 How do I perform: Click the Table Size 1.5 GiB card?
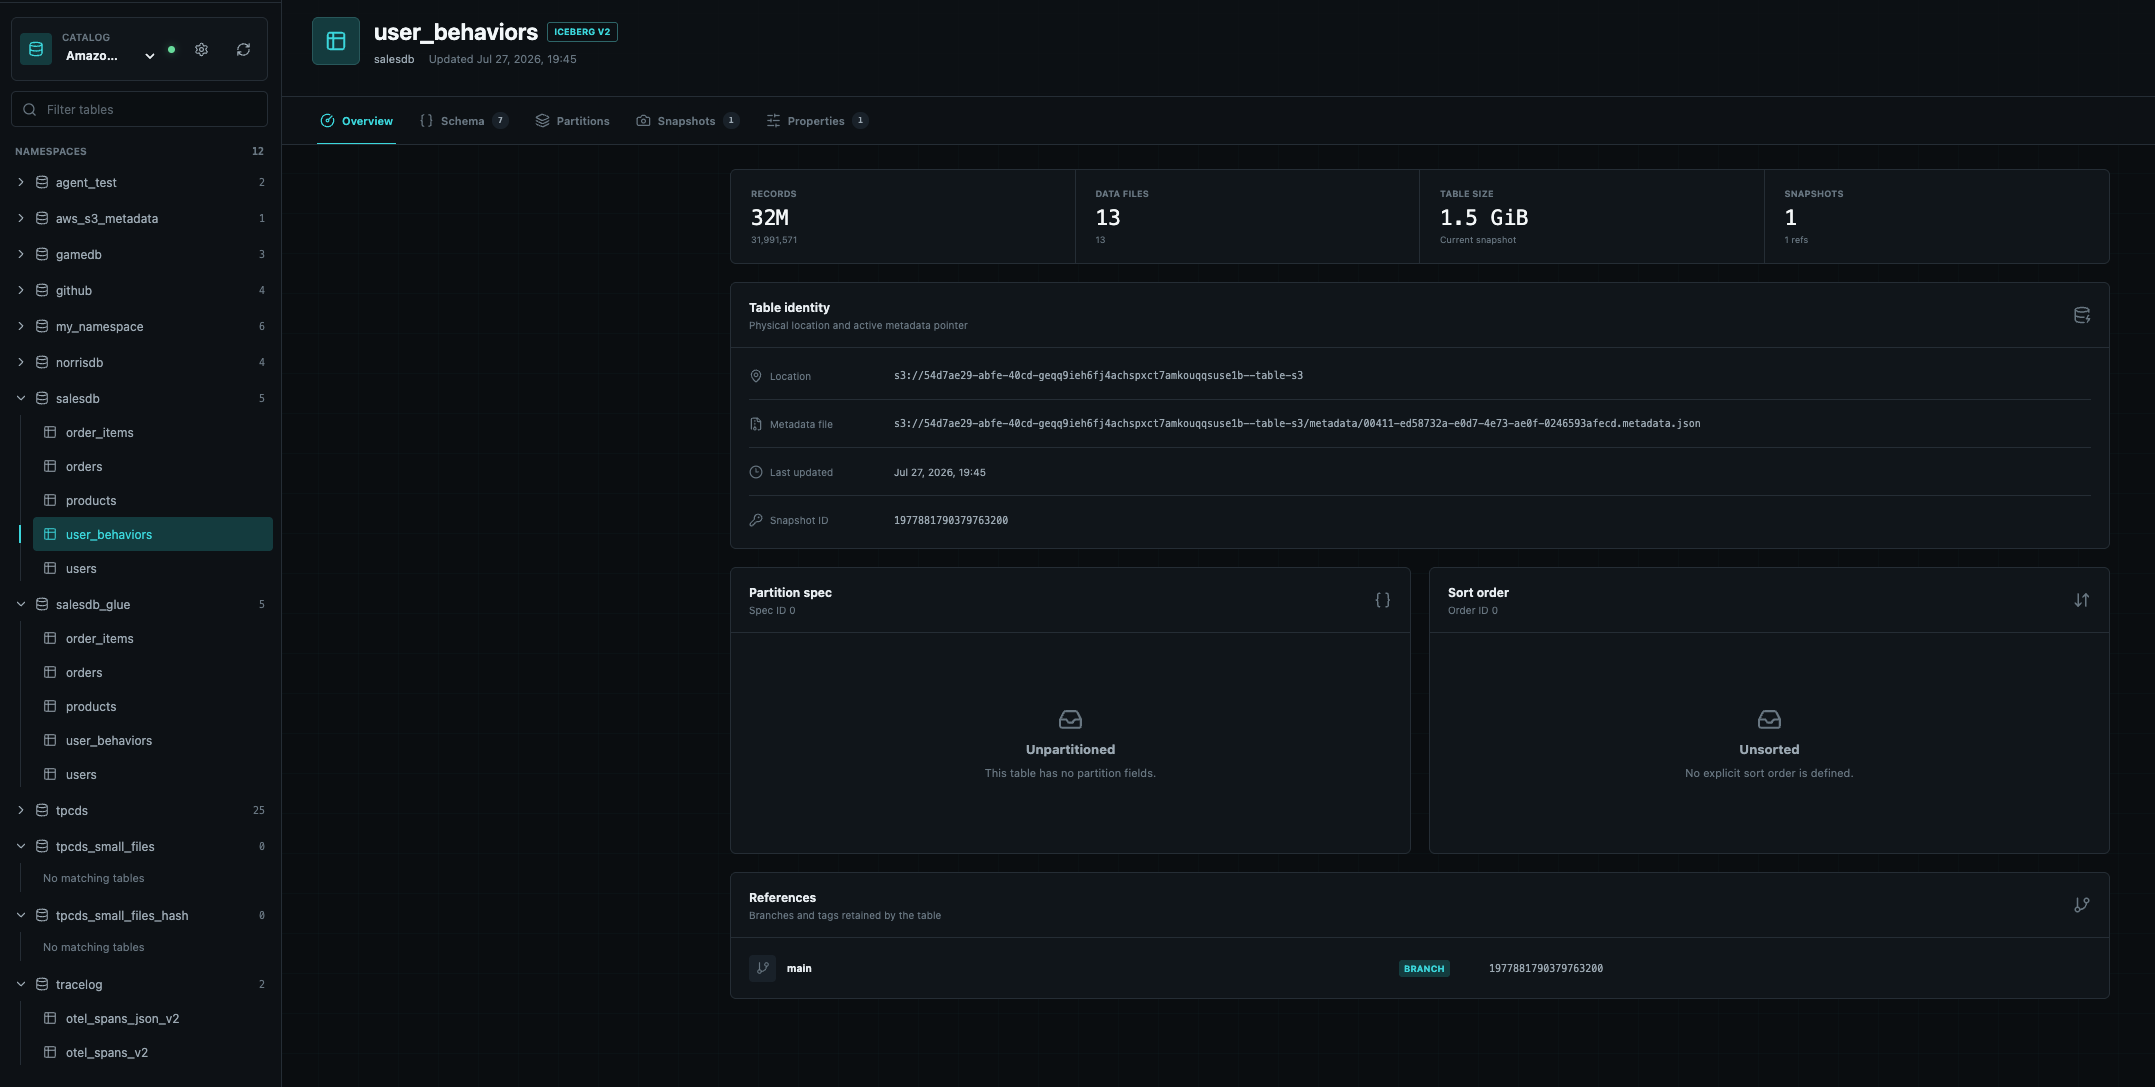tap(1592, 217)
